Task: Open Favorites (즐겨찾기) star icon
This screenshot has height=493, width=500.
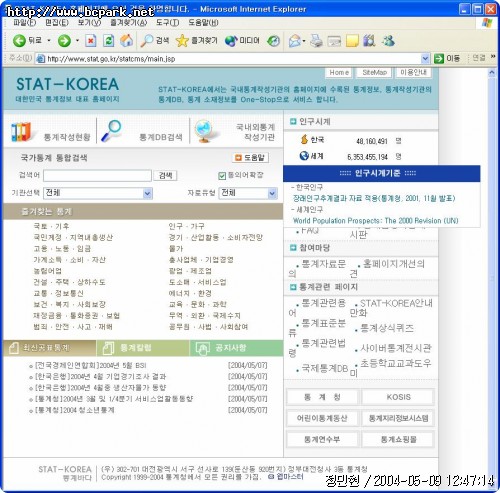Action: [182, 41]
